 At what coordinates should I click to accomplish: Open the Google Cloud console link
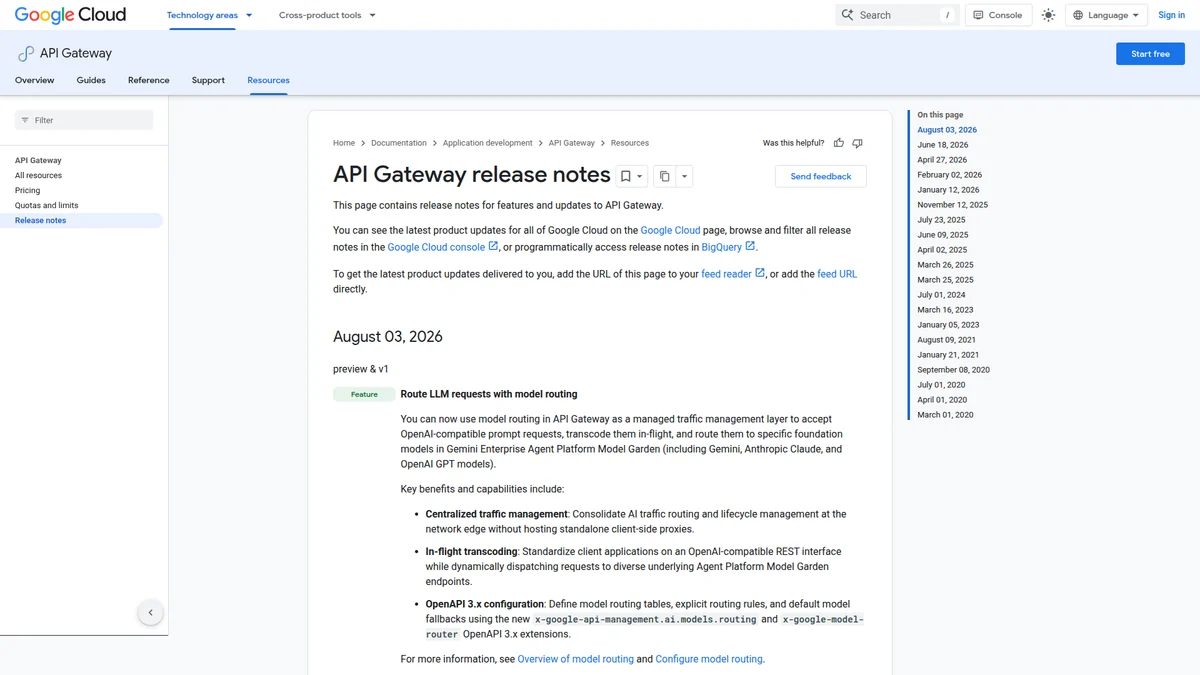click(443, 247)
